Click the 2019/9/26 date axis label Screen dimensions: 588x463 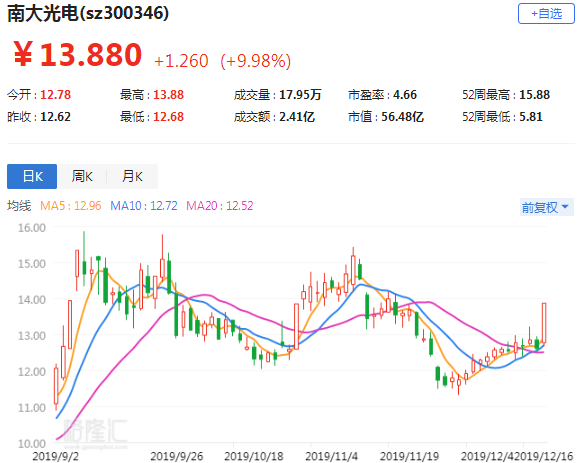(177, 456)
